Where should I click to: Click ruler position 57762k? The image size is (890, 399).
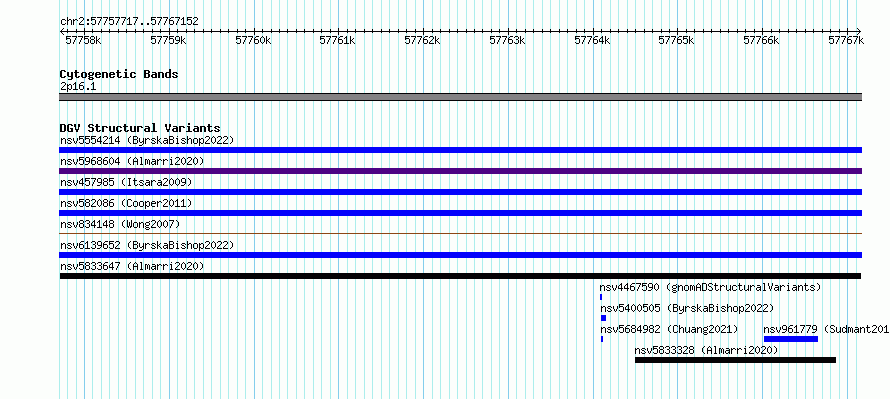coord(422,40)
